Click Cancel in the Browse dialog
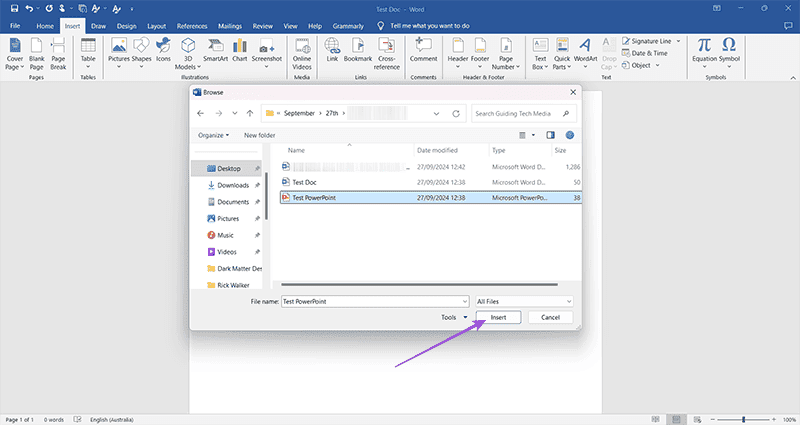 point(549,317)
